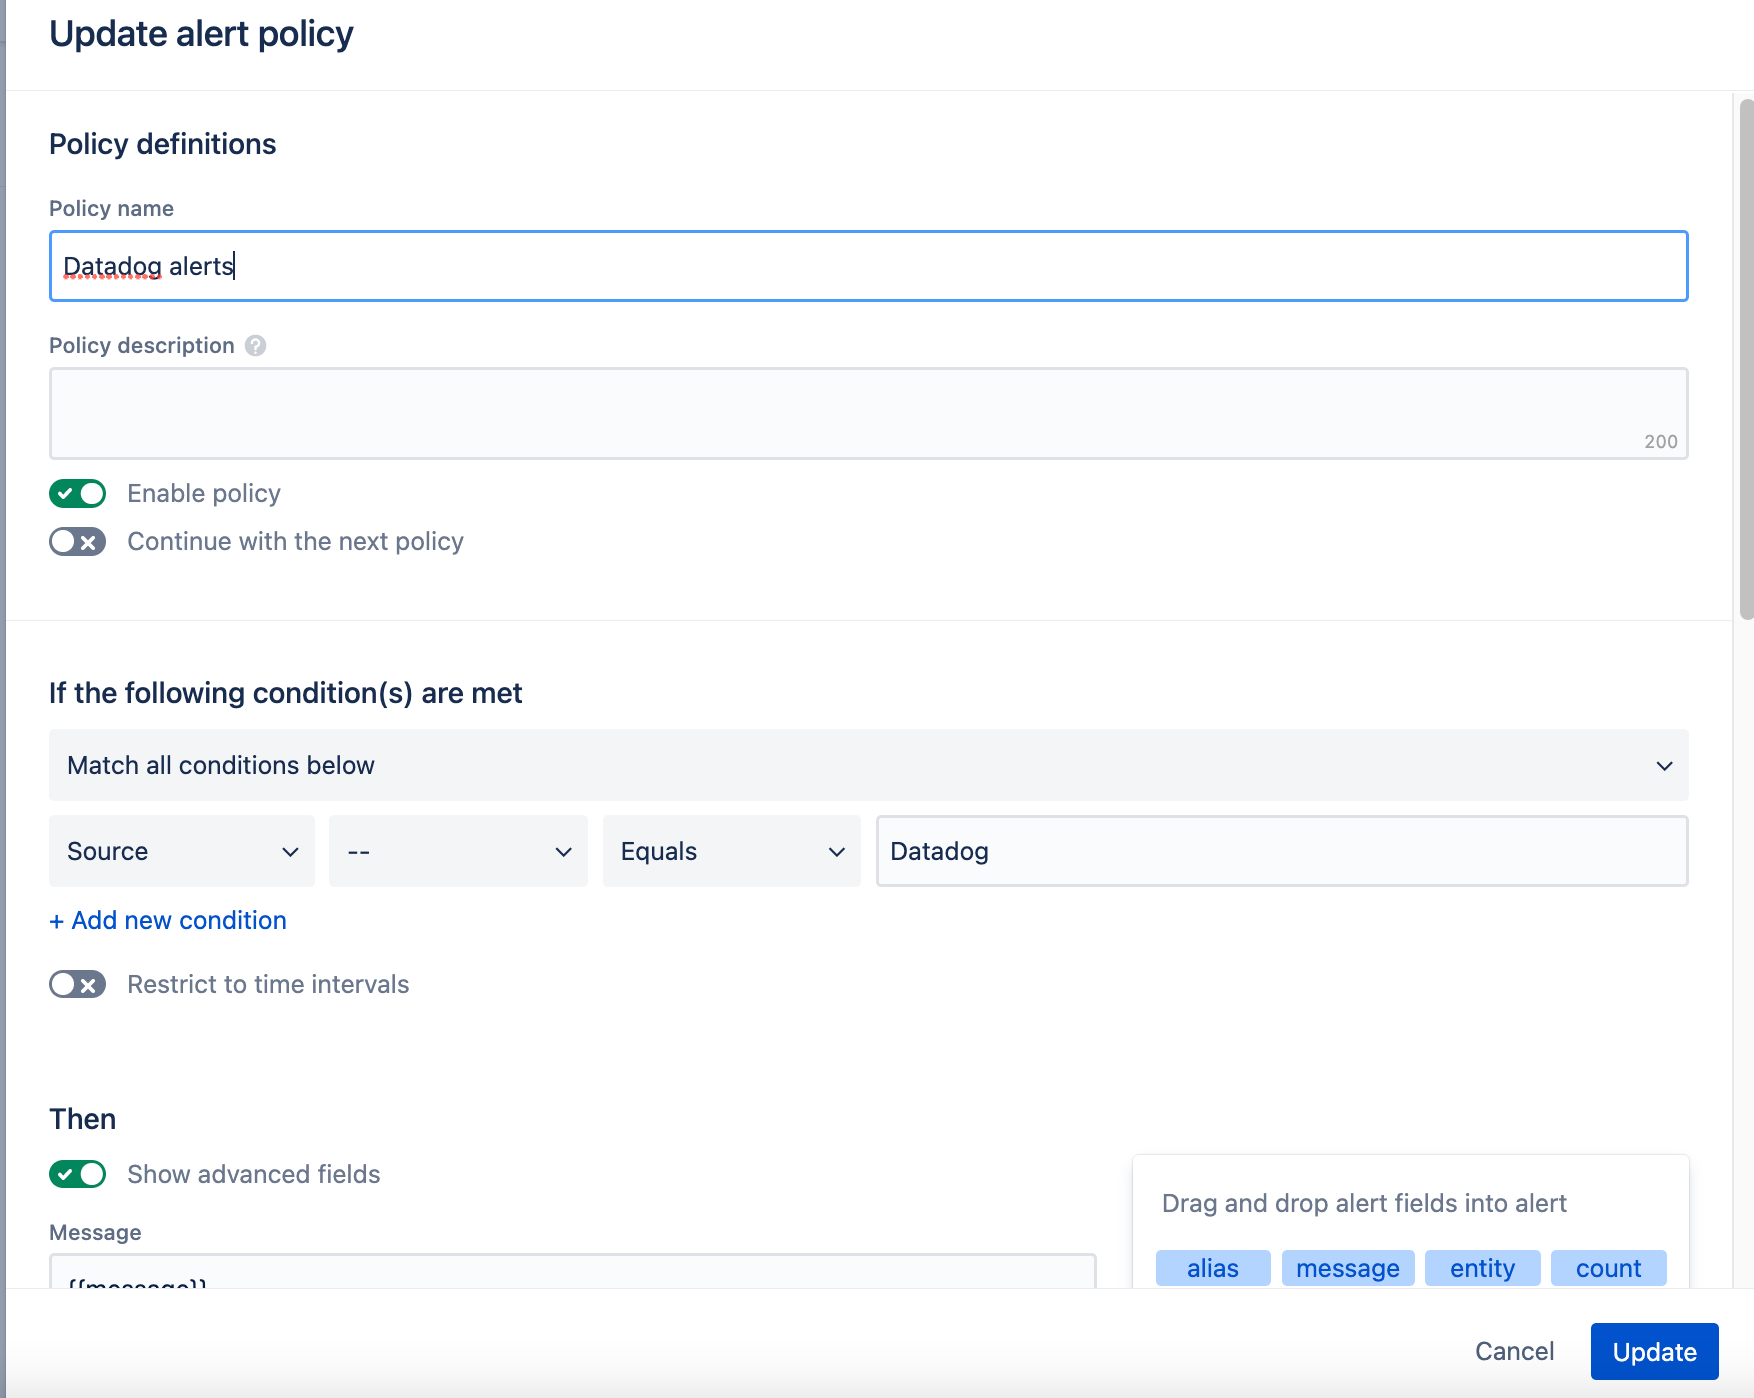Cancel the alert policy update
The width and height of the screenshot is (1754, 1398).
tap(1513, 1351)
